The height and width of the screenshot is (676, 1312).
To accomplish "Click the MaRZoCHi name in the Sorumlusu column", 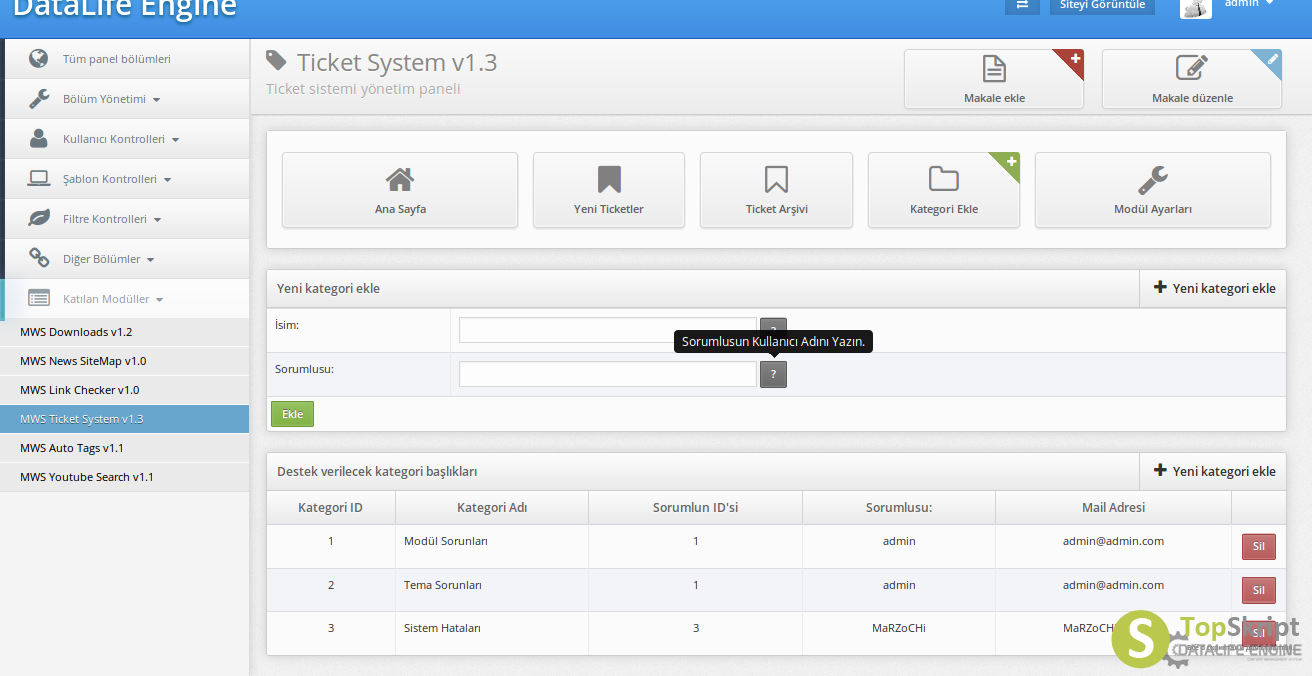I will coord(899,628).
